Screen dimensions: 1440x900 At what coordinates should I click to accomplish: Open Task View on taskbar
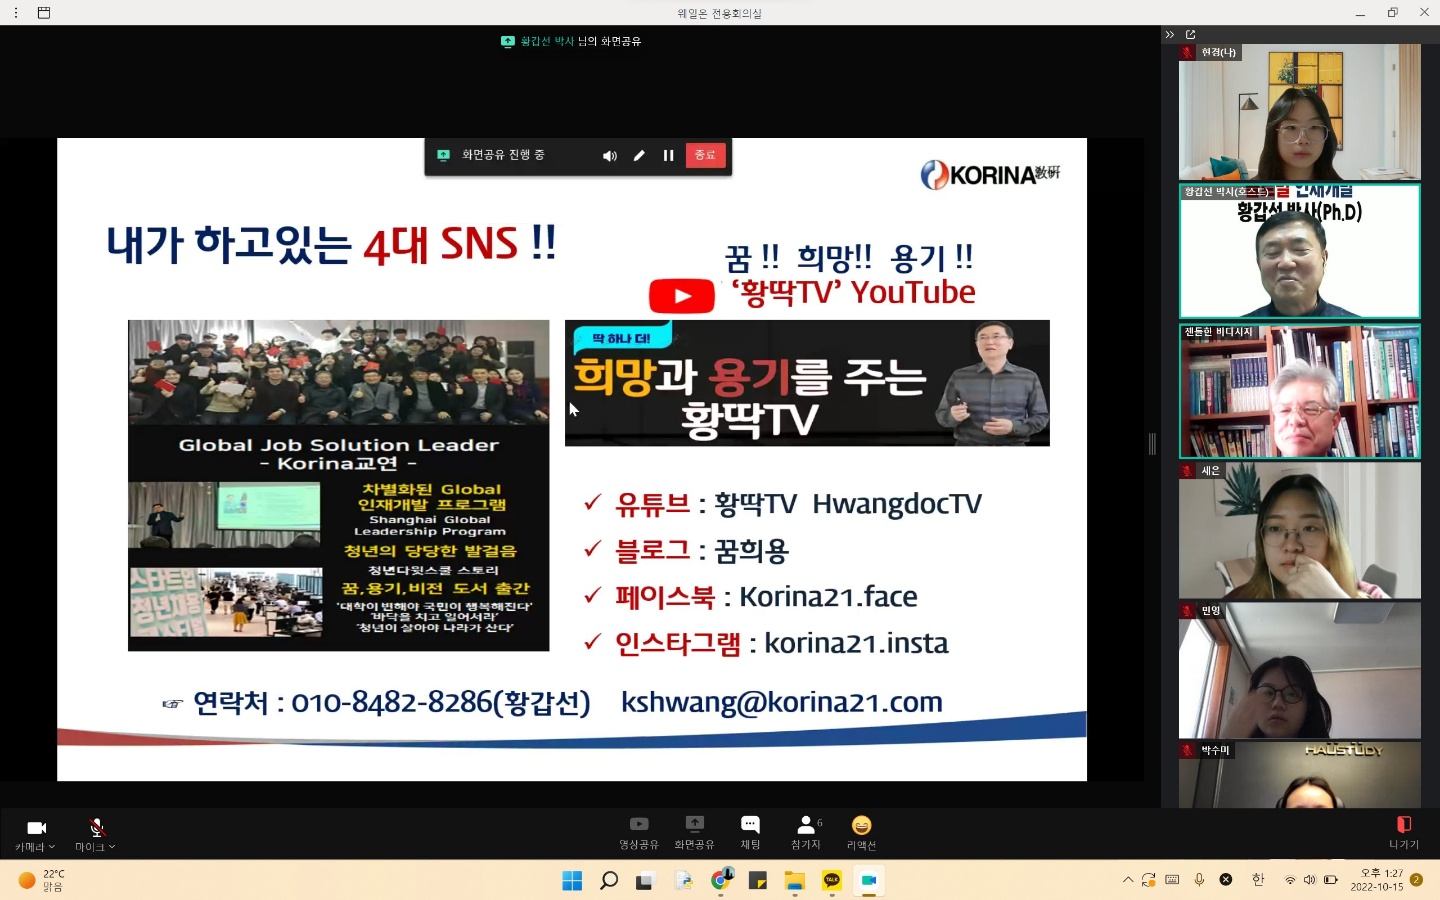coord(645,880)
